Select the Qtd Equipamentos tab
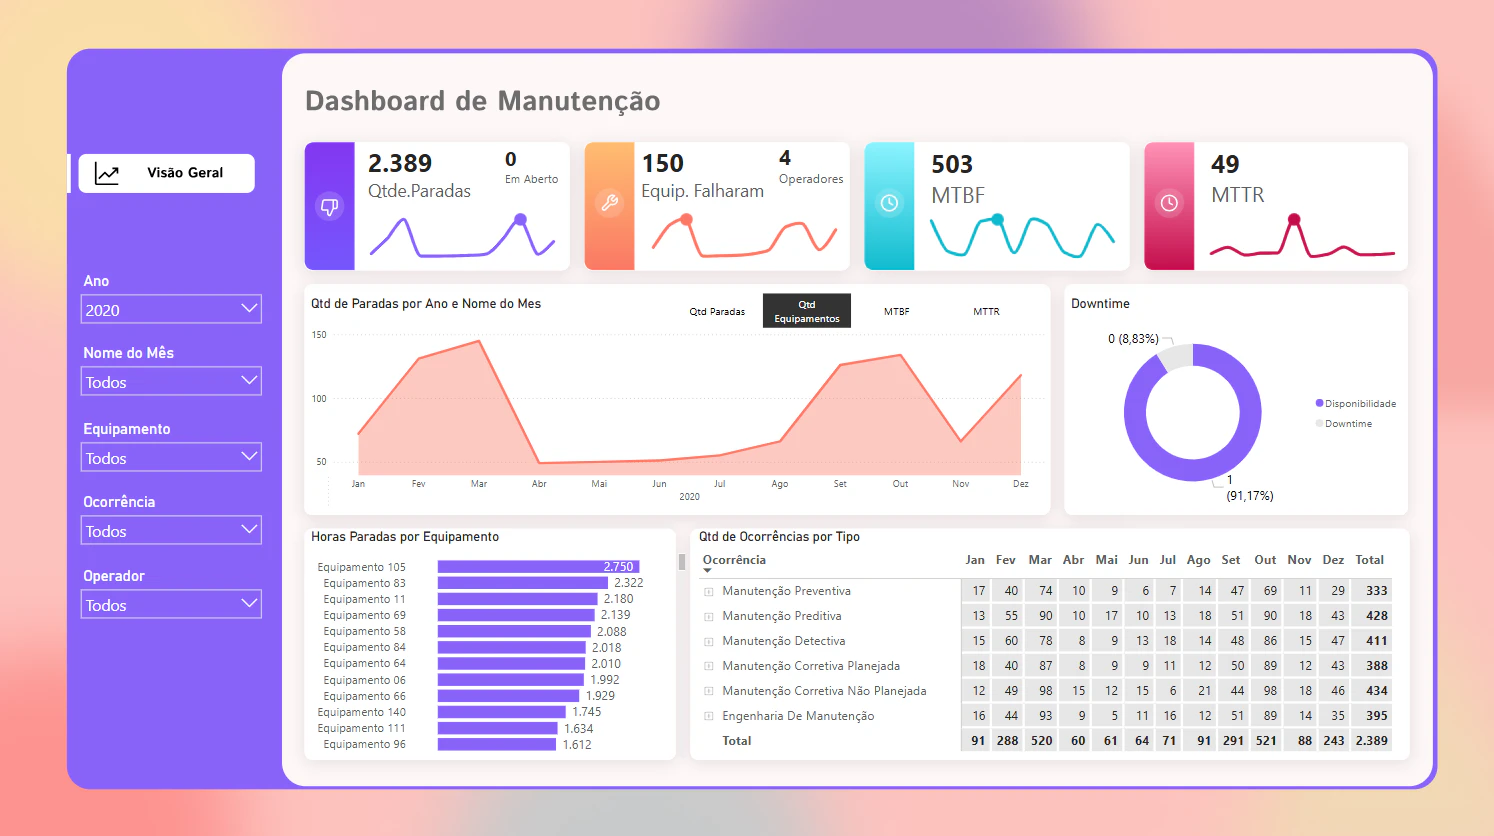This screenshot has width=1494, height=836. tap(807, 311)
